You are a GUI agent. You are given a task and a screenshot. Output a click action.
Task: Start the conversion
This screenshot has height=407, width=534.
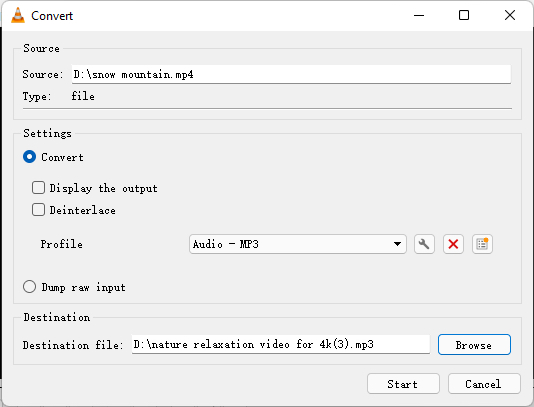point(403,384)
